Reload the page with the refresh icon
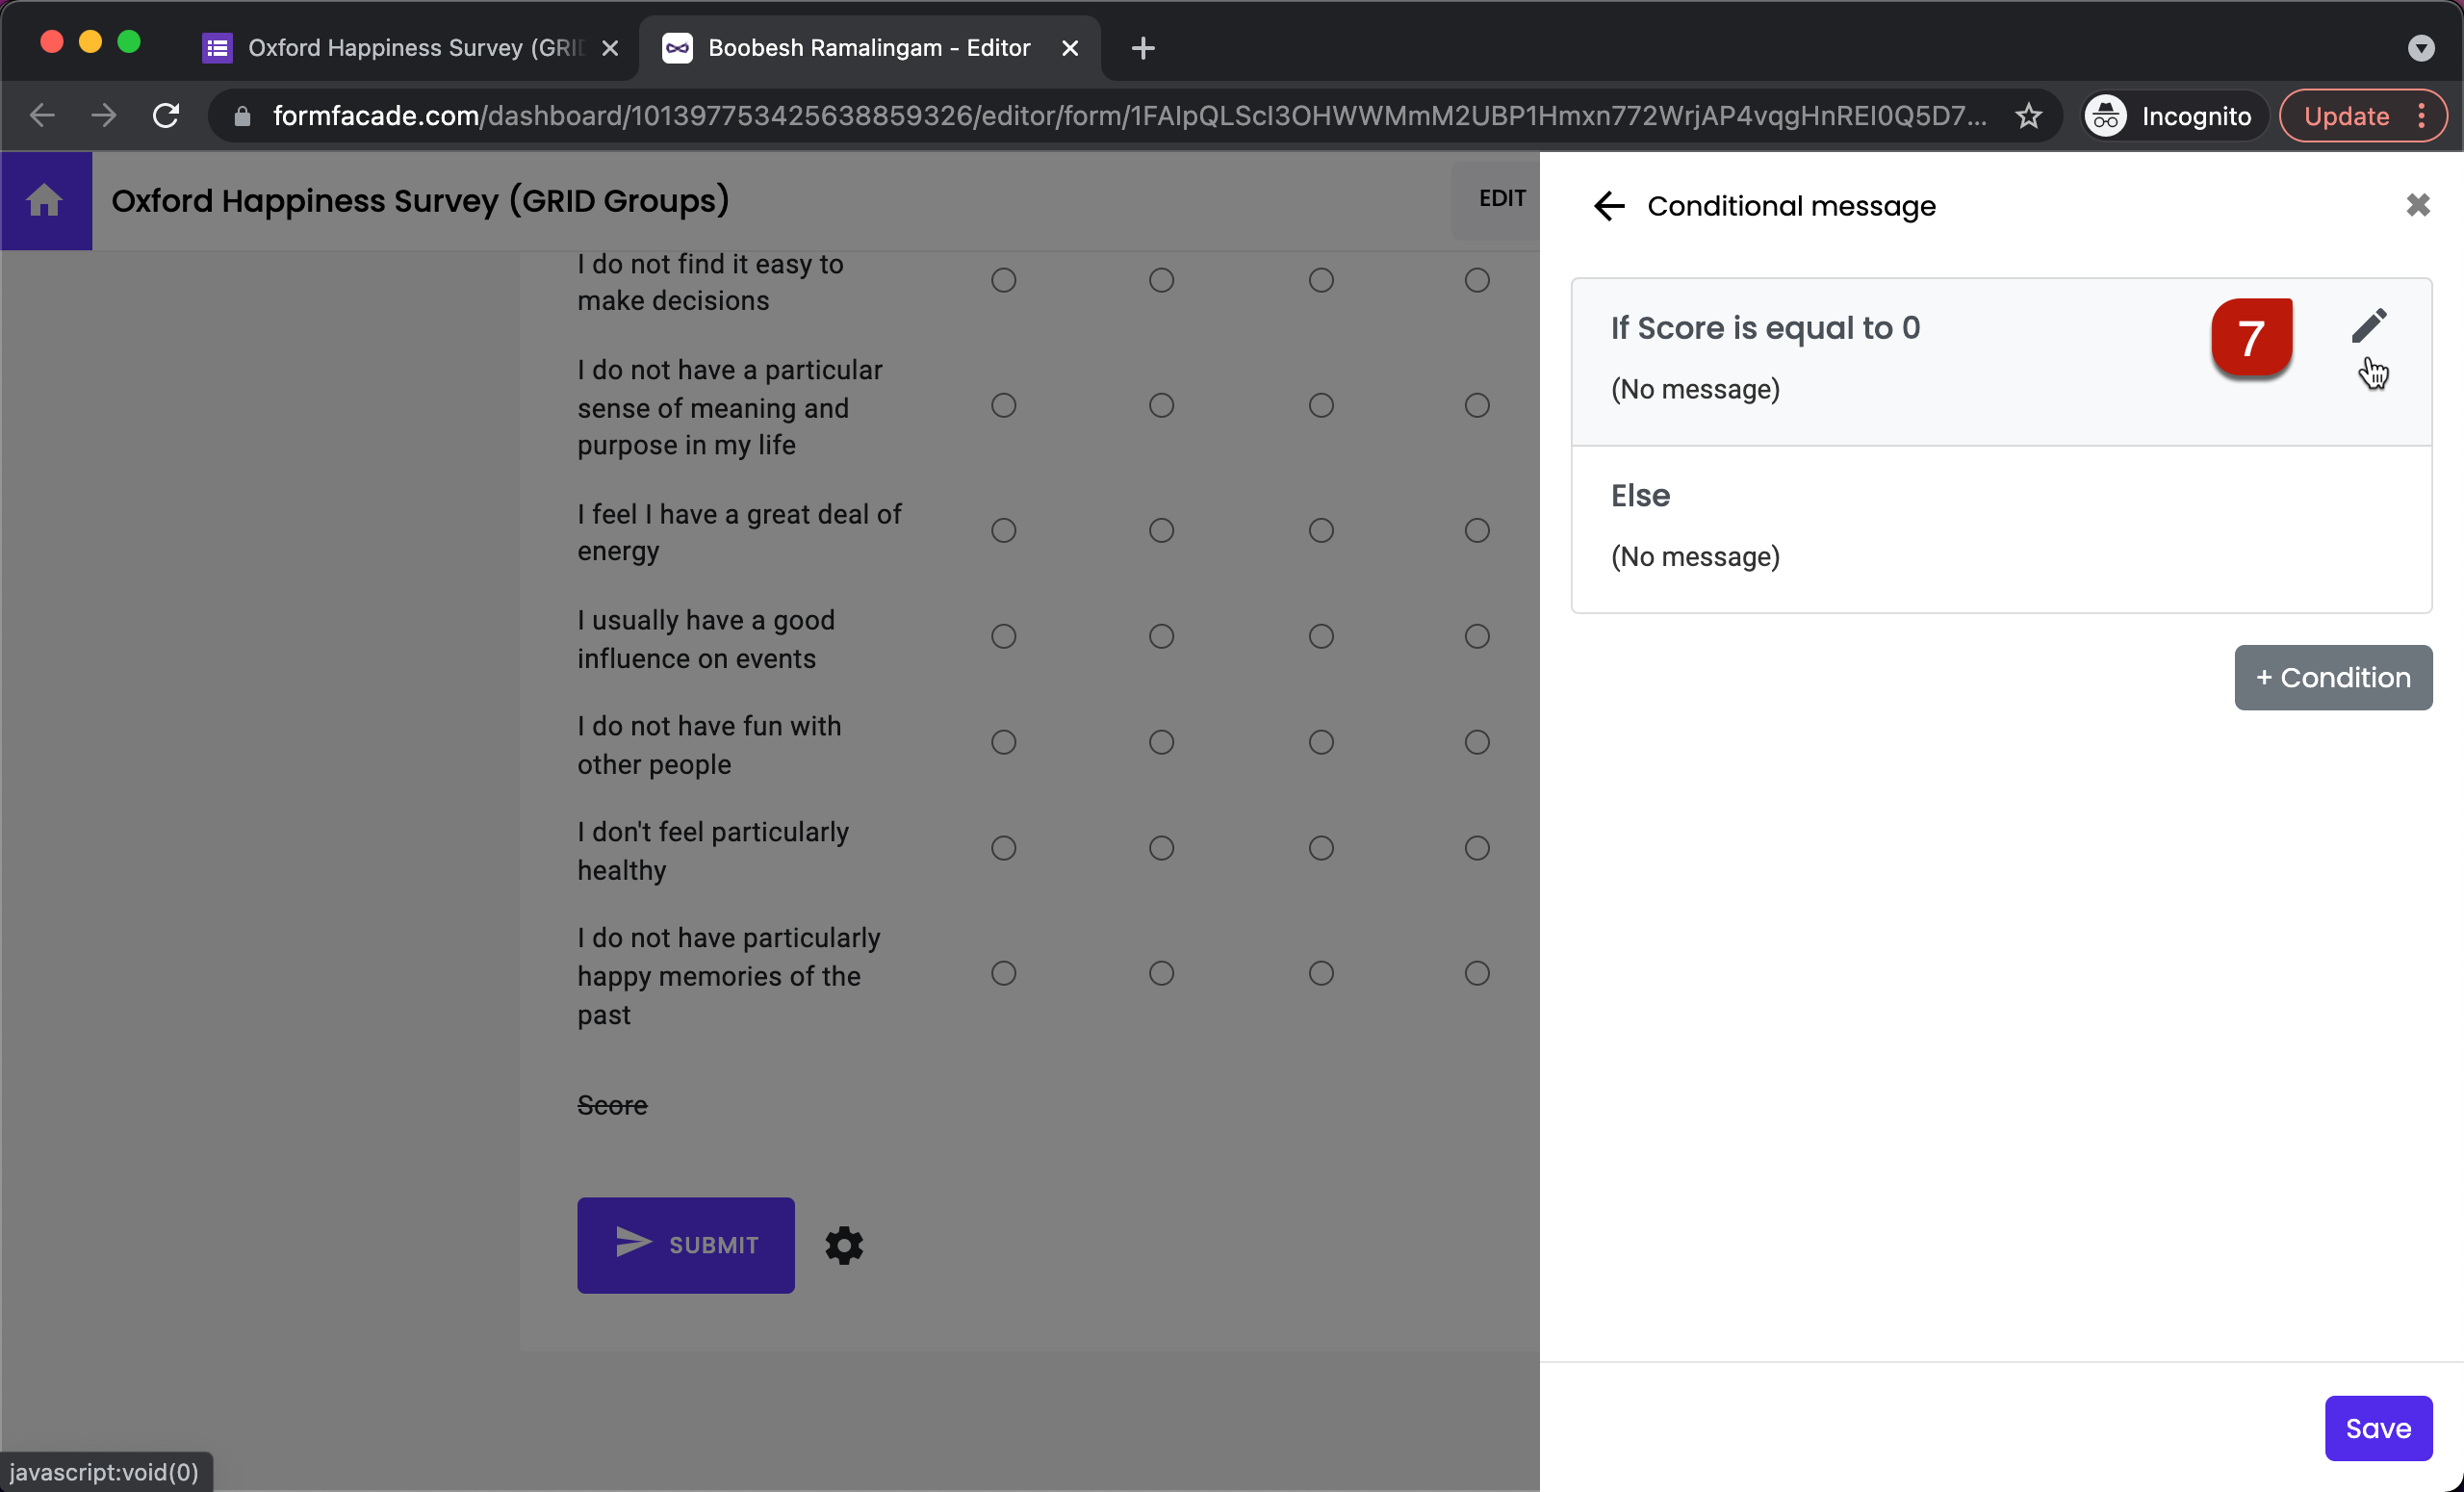The image size is (2464, 1492). click(166, 115)
